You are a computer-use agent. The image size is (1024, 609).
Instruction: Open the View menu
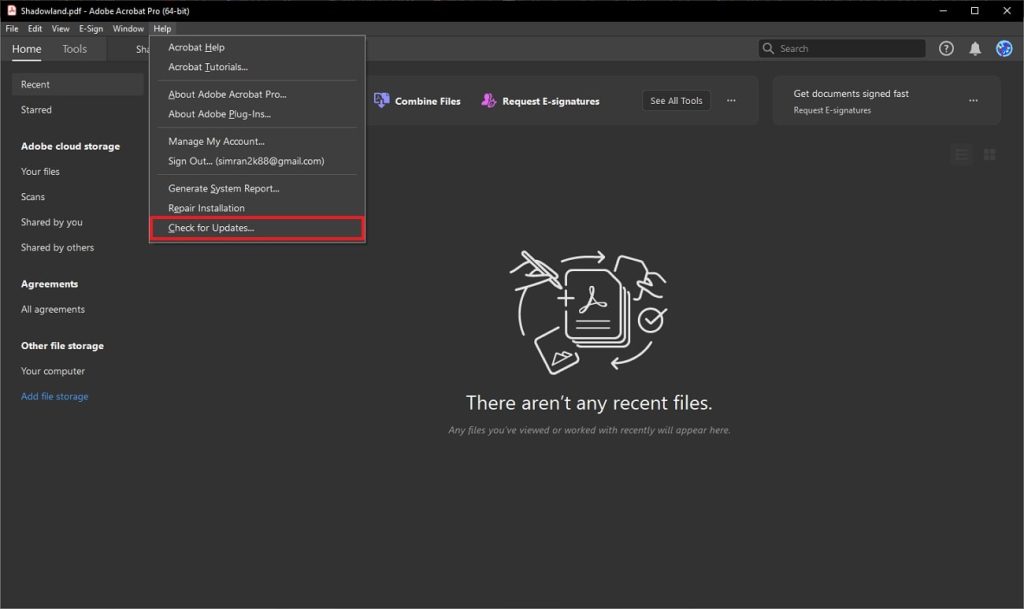click(x=60, y=29)
